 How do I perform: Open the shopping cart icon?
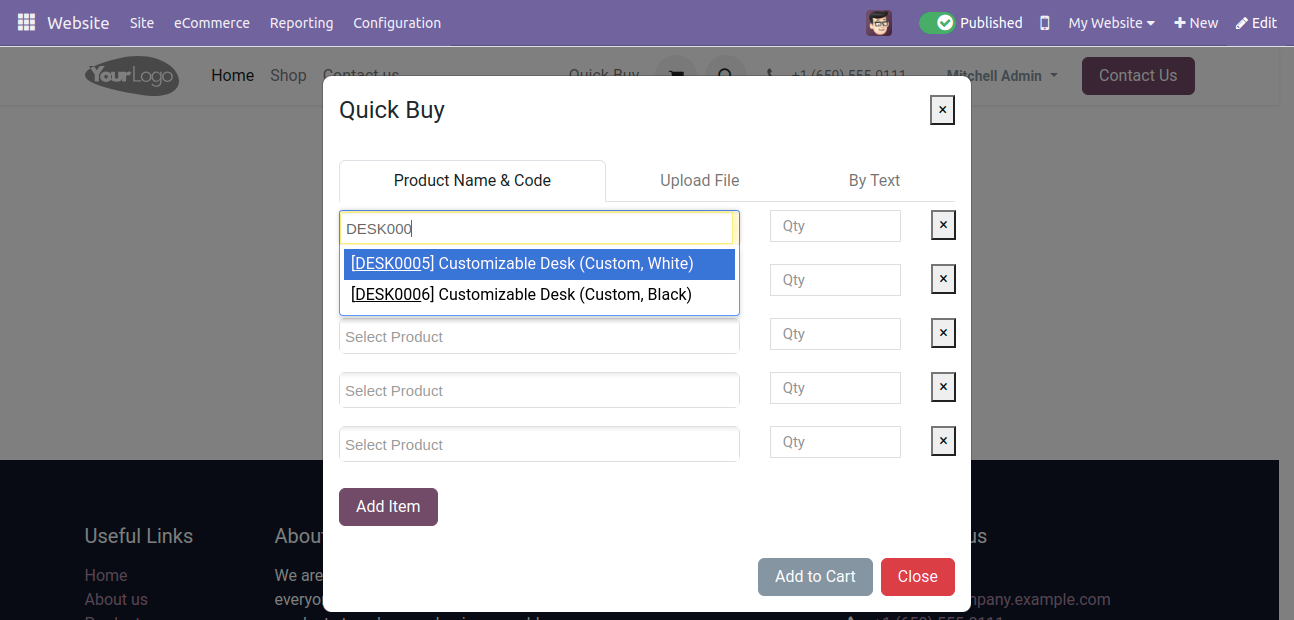(676, 75)
